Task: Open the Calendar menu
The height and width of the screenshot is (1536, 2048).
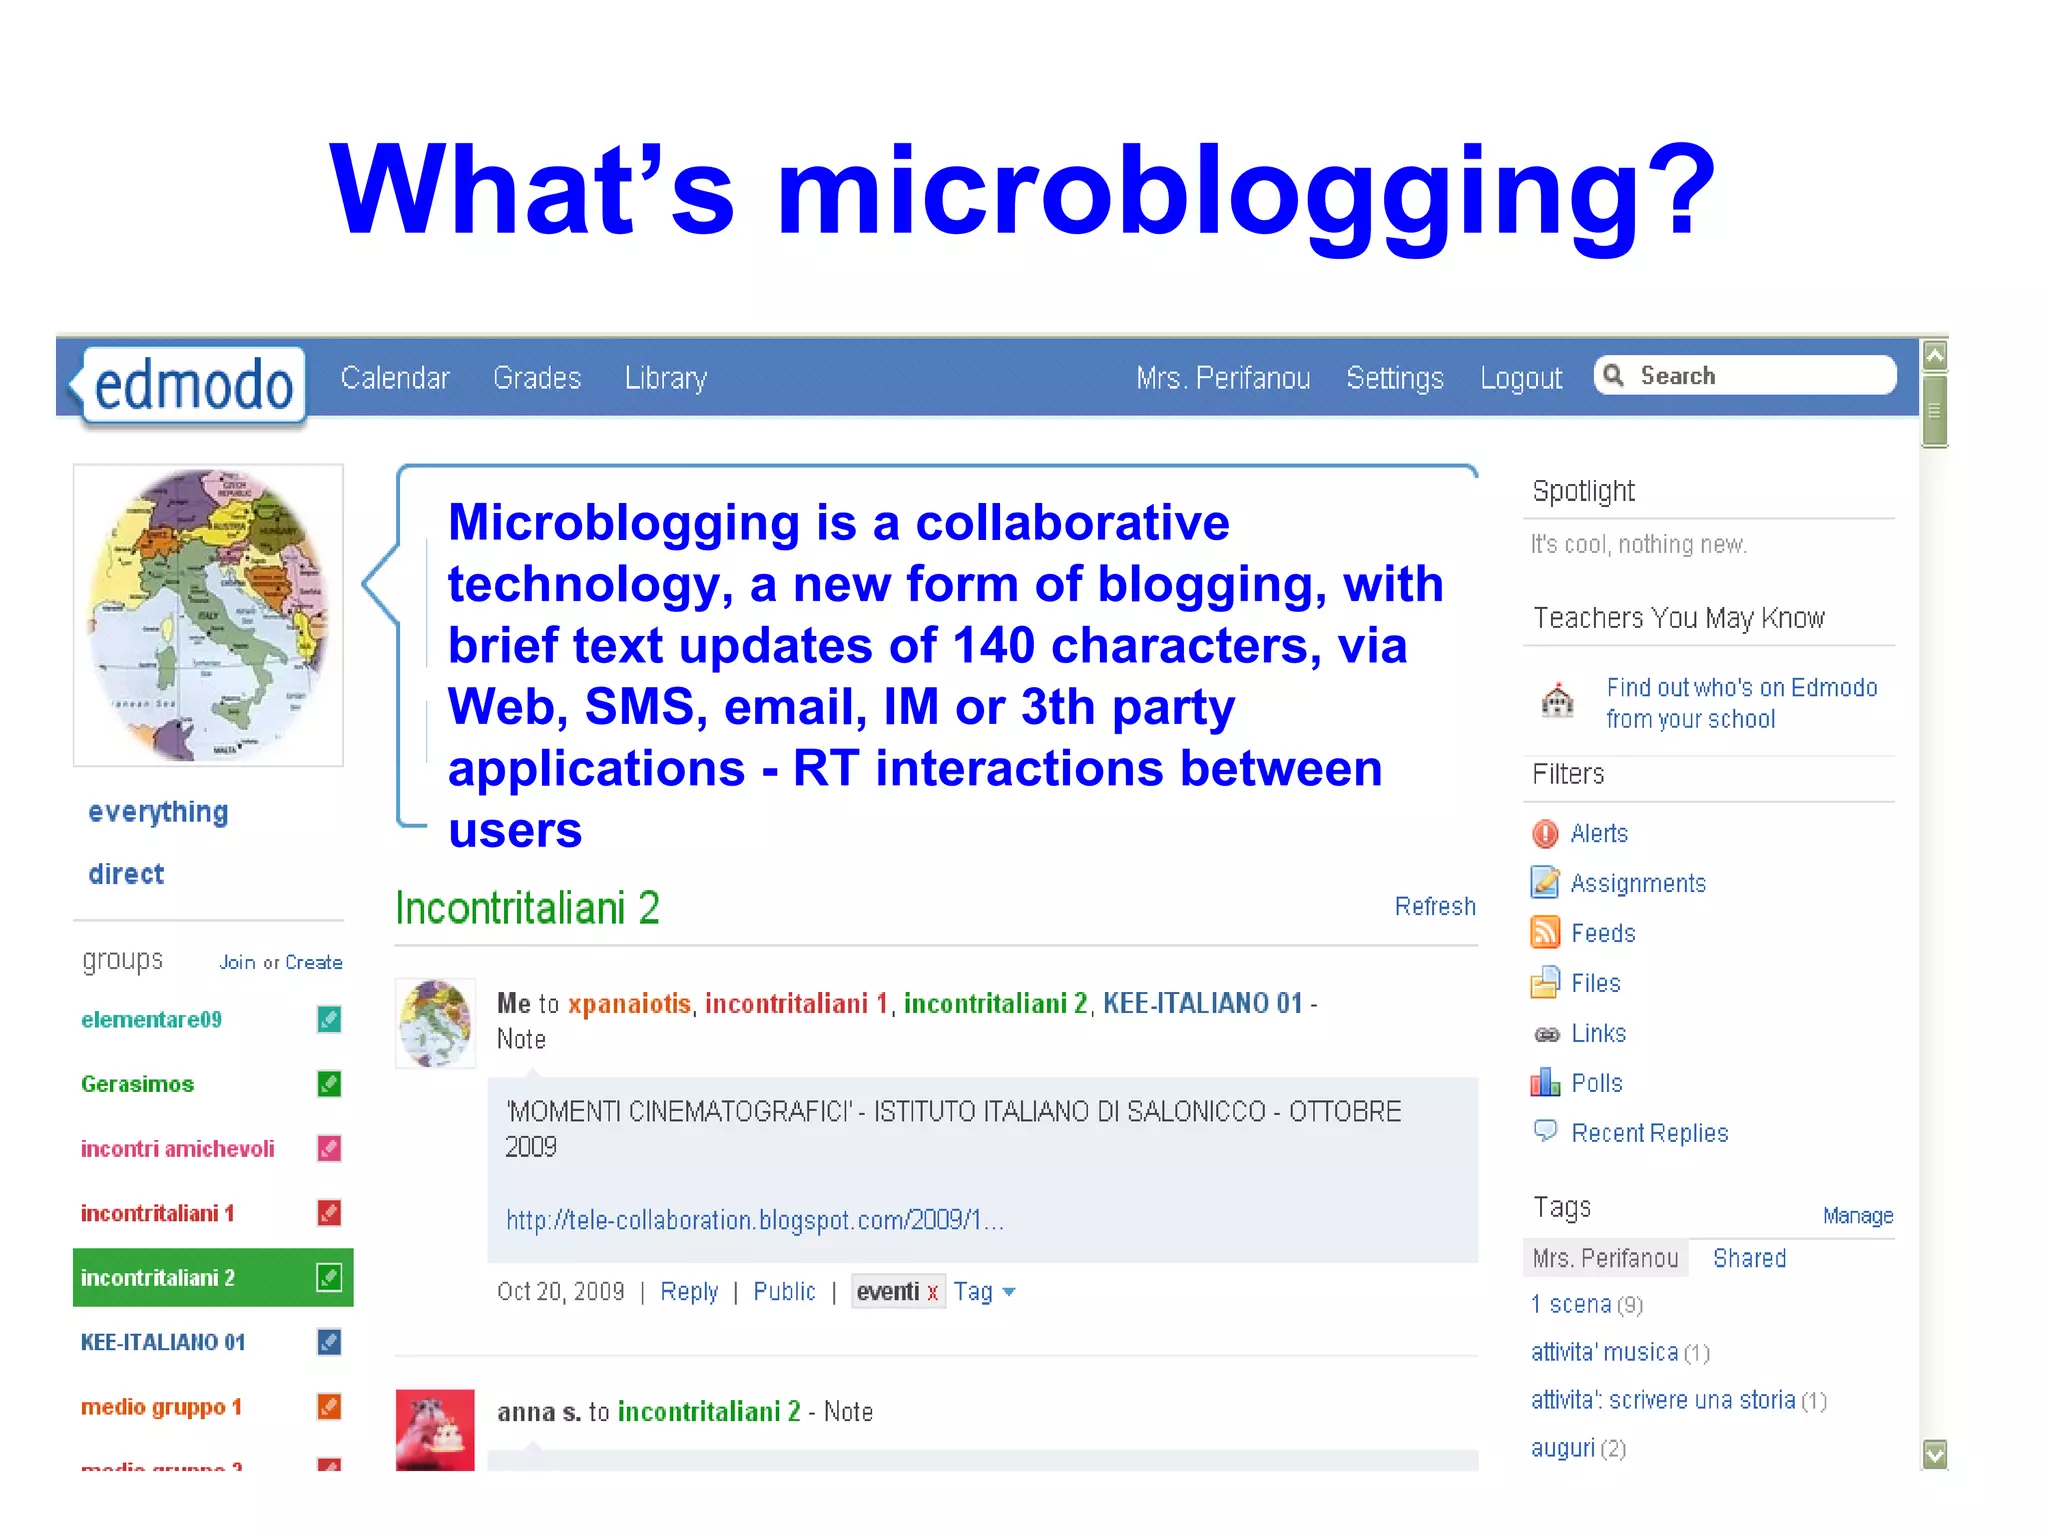Action: 395,378
